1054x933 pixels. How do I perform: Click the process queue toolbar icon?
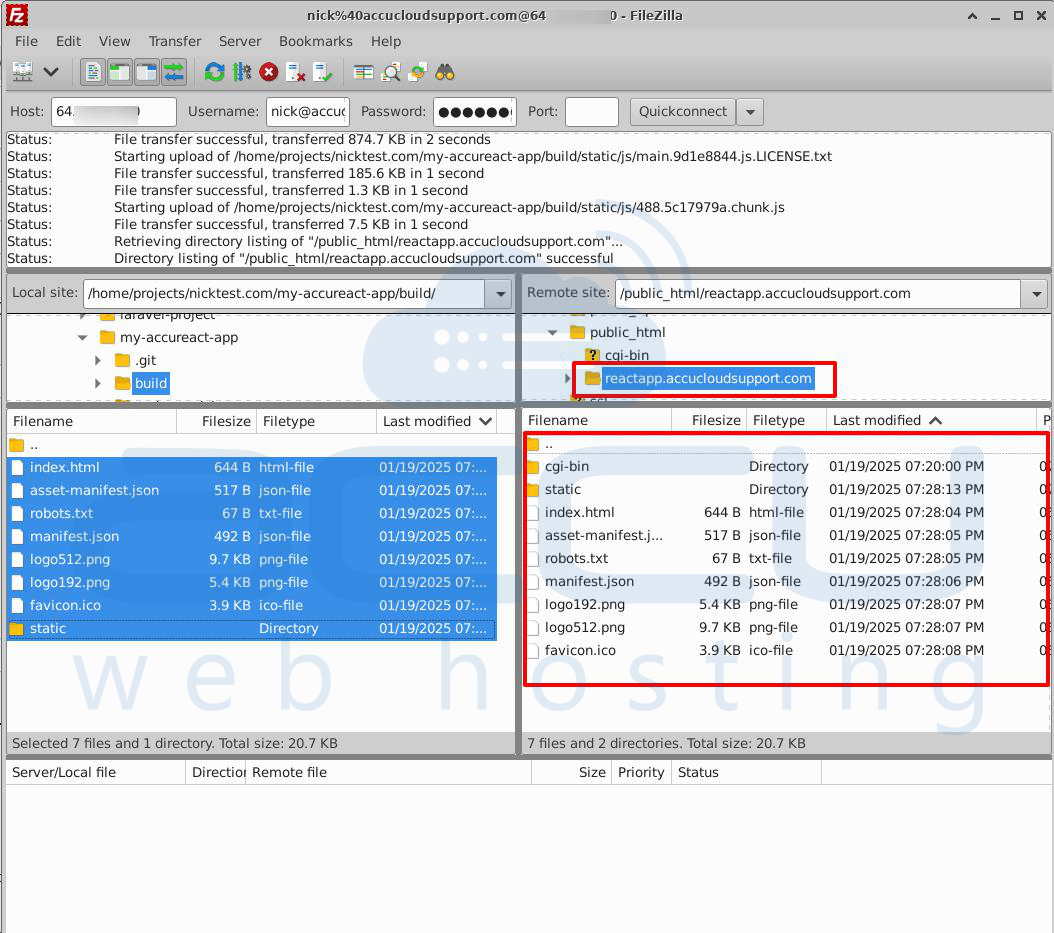tap(241, 72)
